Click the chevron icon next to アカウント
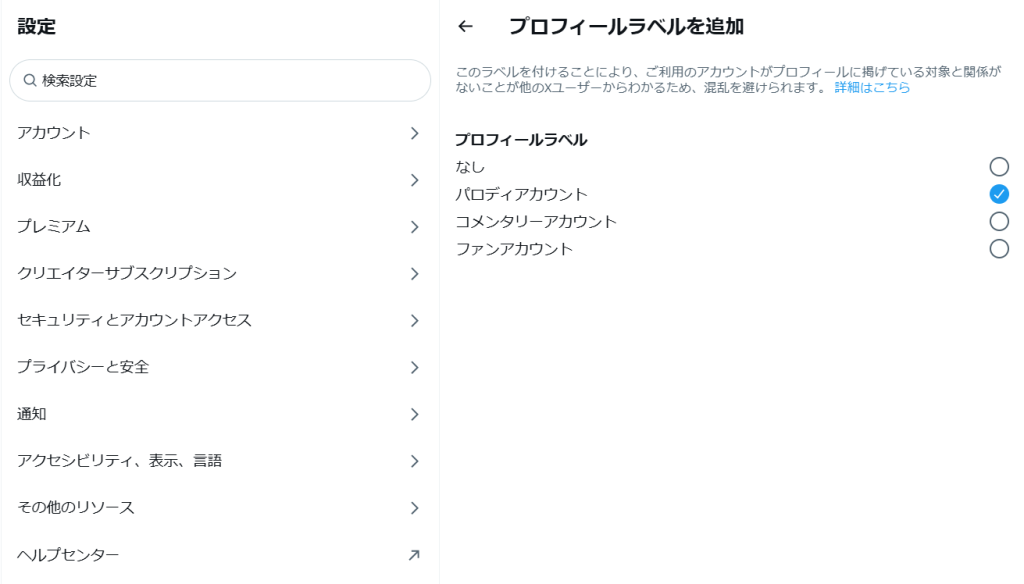1024x584 pixels. pos(415,133)
